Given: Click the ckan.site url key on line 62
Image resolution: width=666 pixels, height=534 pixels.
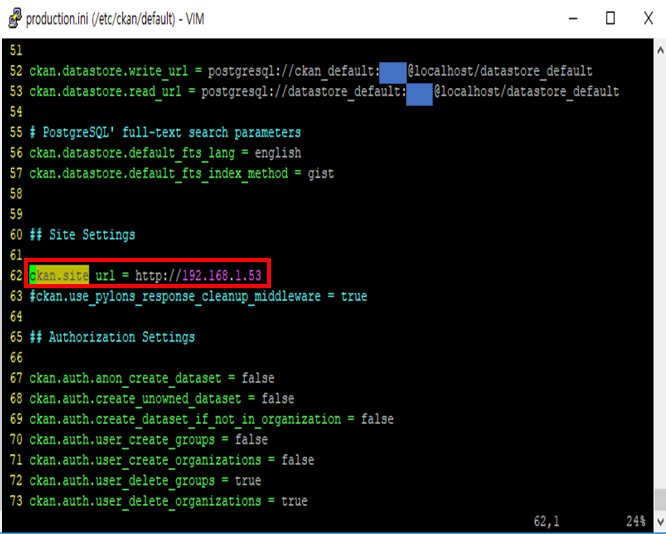Looking at the screenshot, I should pos(72,276).
